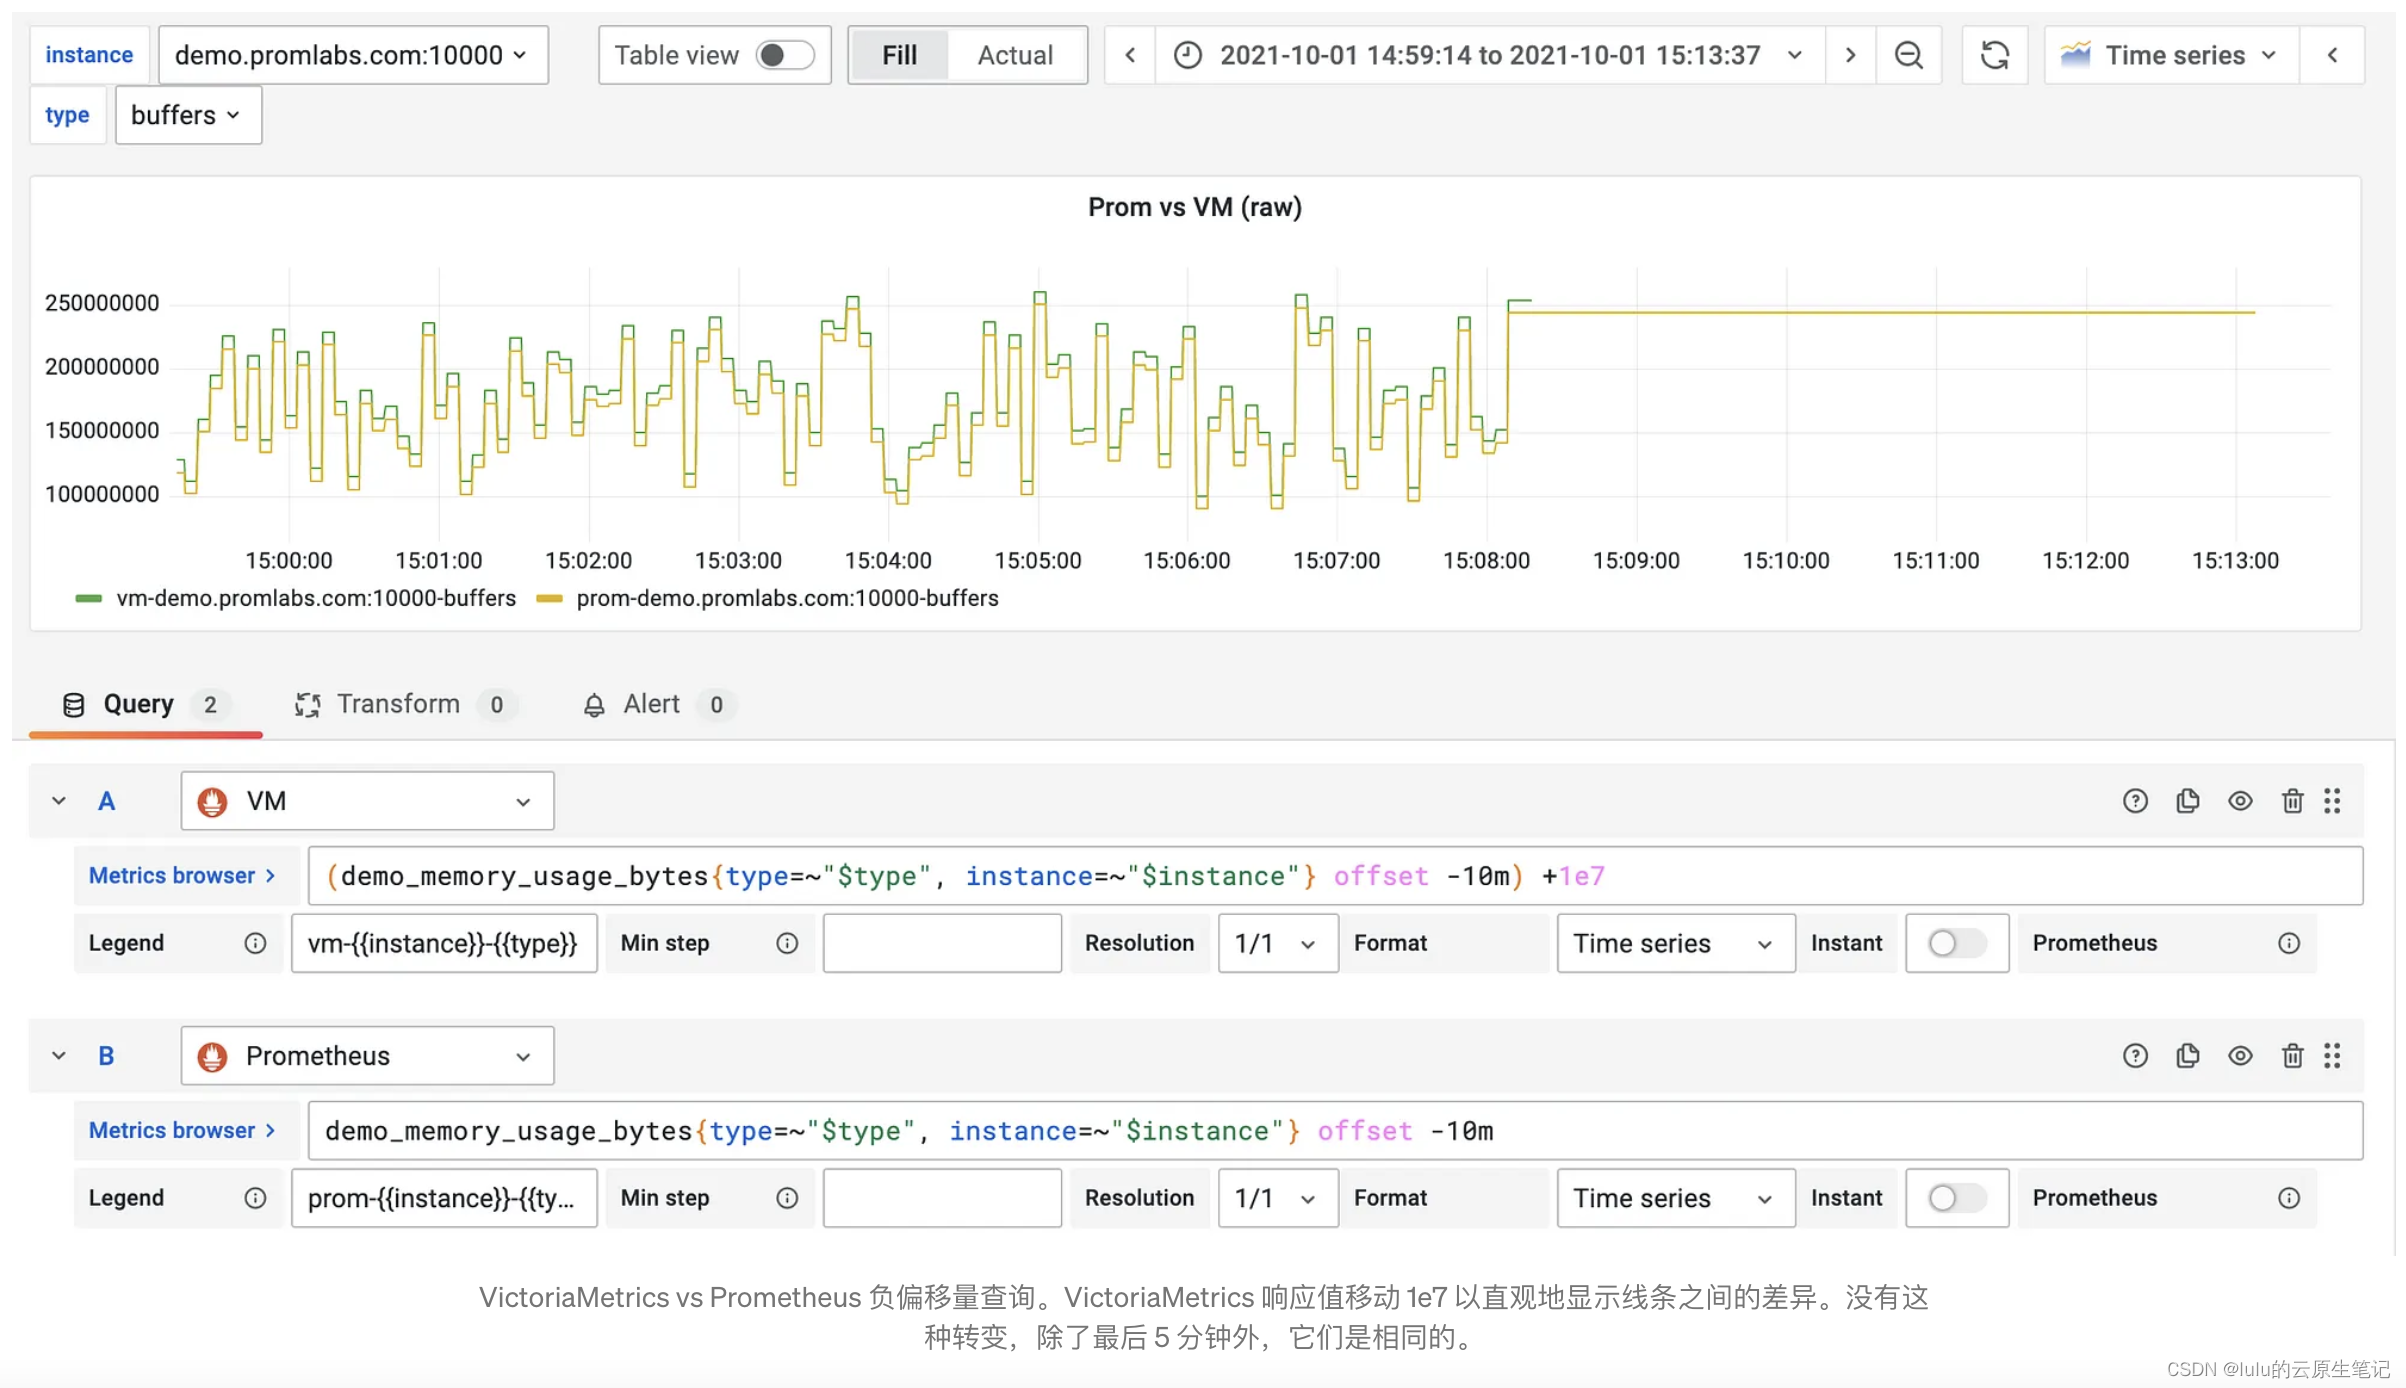This screenshot has width=2406, height=1388.
Task: Collapse query row A
Action: tap(59, 801)
